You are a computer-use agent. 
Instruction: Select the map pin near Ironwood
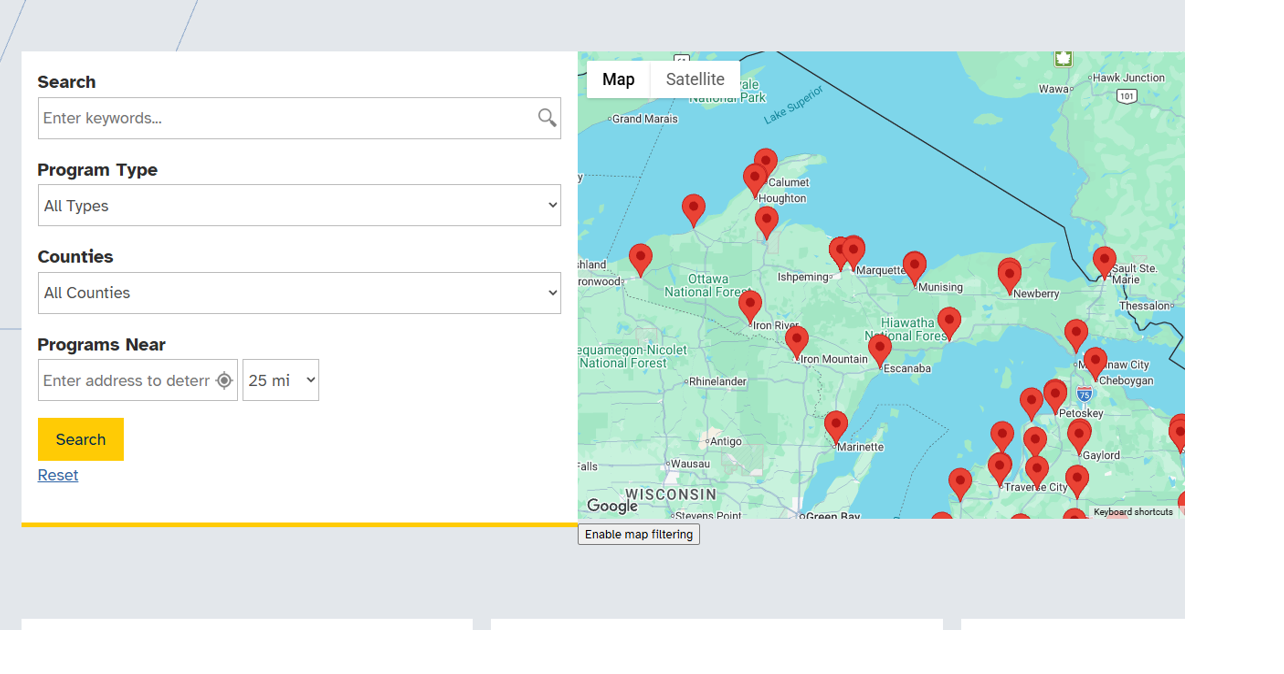tap(641, 261)
